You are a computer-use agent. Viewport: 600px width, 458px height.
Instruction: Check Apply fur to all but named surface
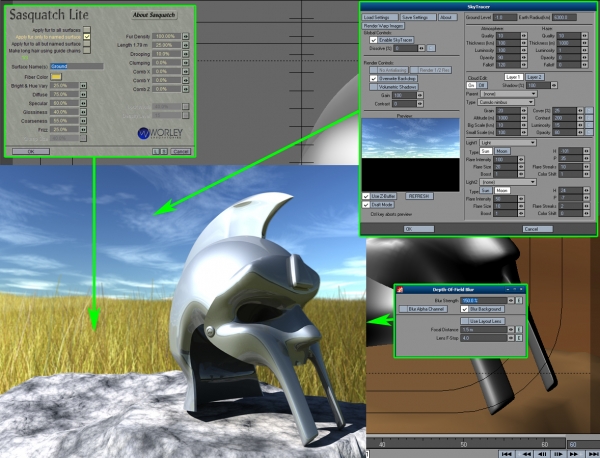[x=87, y=43]
